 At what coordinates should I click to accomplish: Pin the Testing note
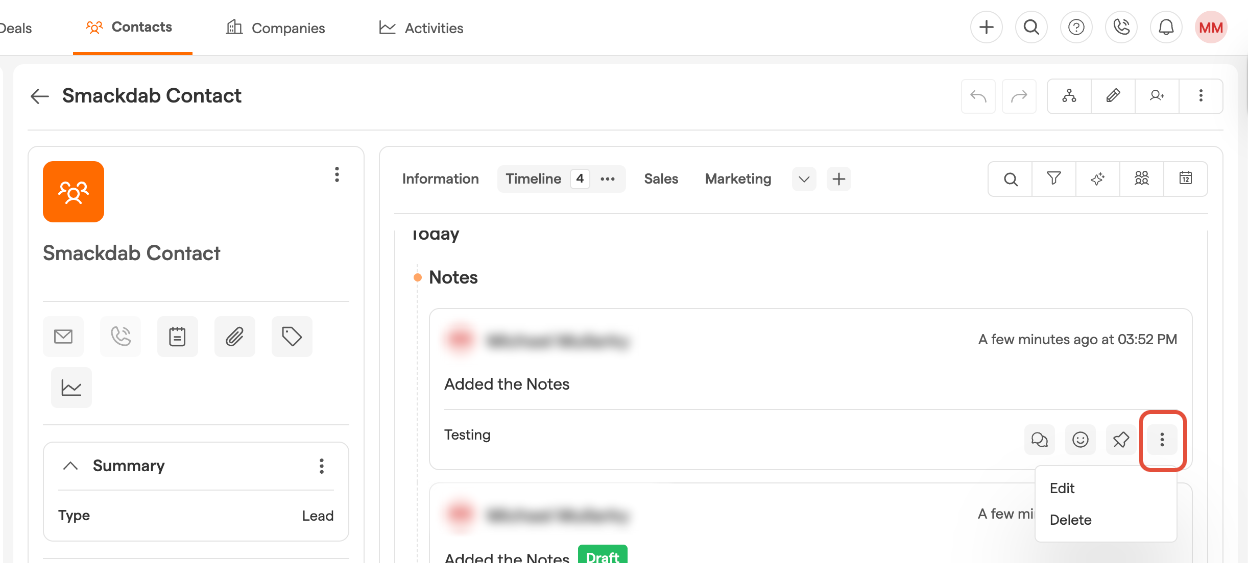tap(1121, 439)
